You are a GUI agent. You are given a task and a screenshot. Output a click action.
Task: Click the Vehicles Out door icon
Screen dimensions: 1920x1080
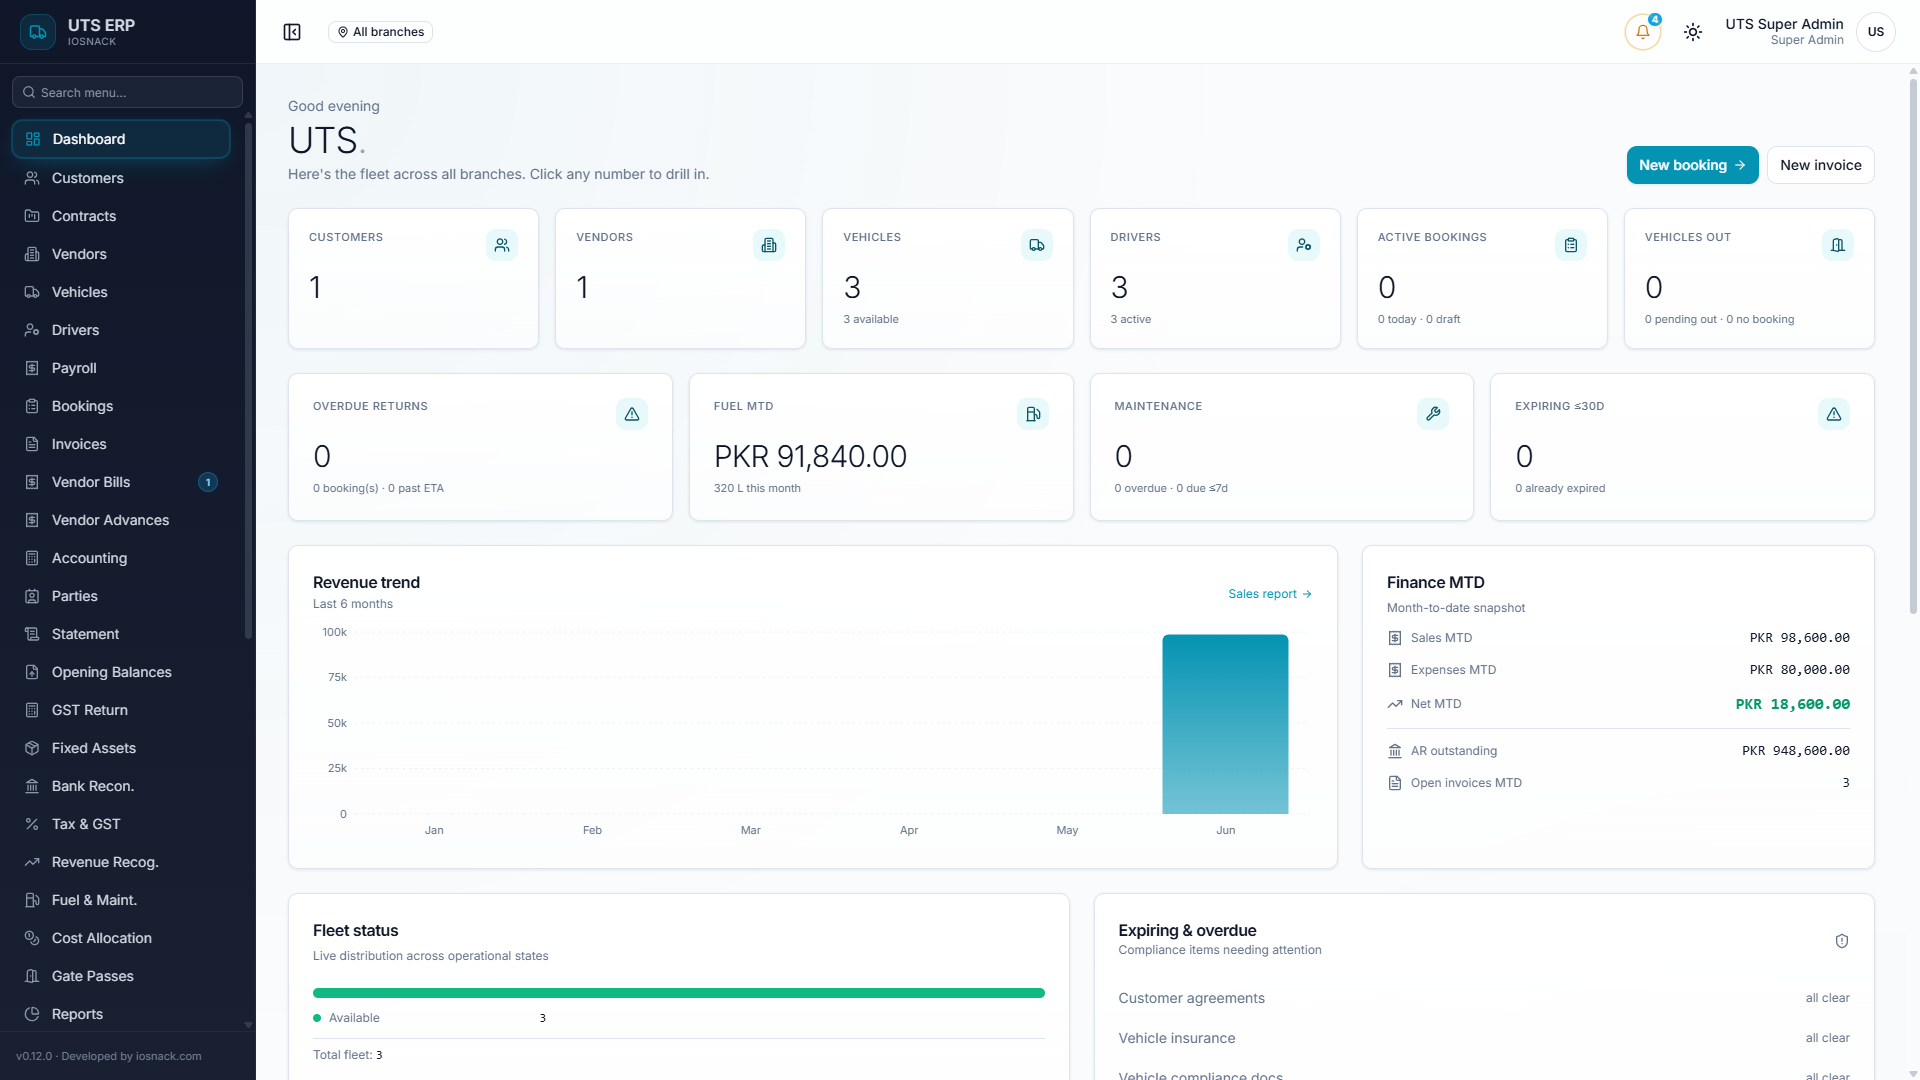1838,245
